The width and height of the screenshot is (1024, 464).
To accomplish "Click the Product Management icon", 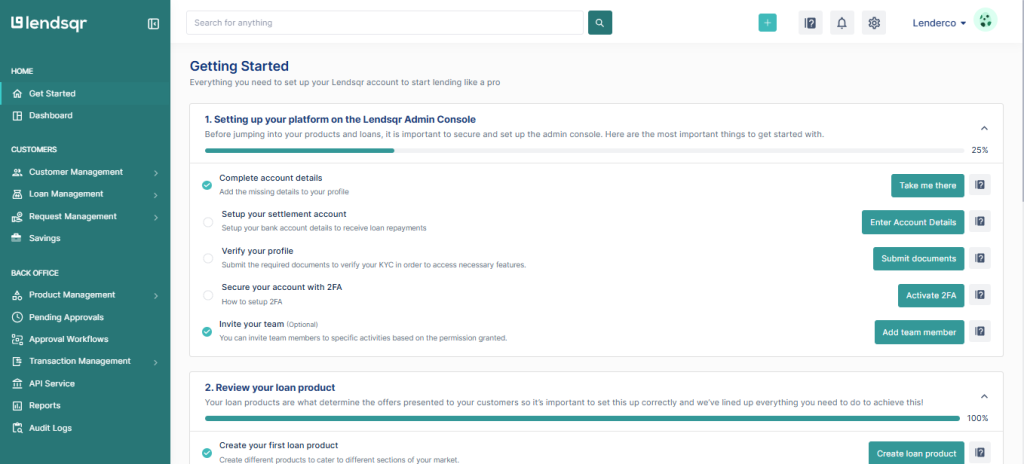I will 17,295.
